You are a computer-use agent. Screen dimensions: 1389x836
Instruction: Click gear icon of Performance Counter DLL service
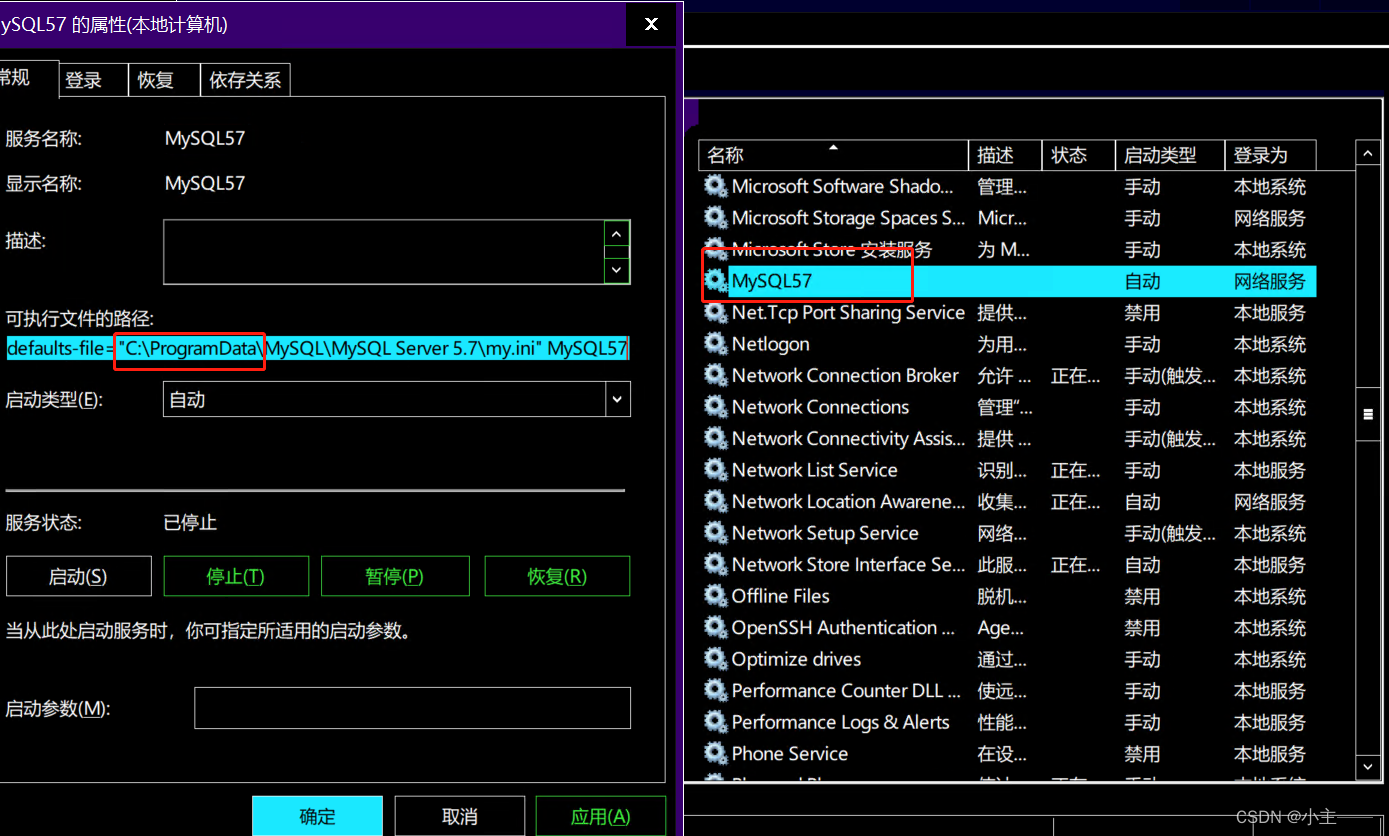(715, 691)
